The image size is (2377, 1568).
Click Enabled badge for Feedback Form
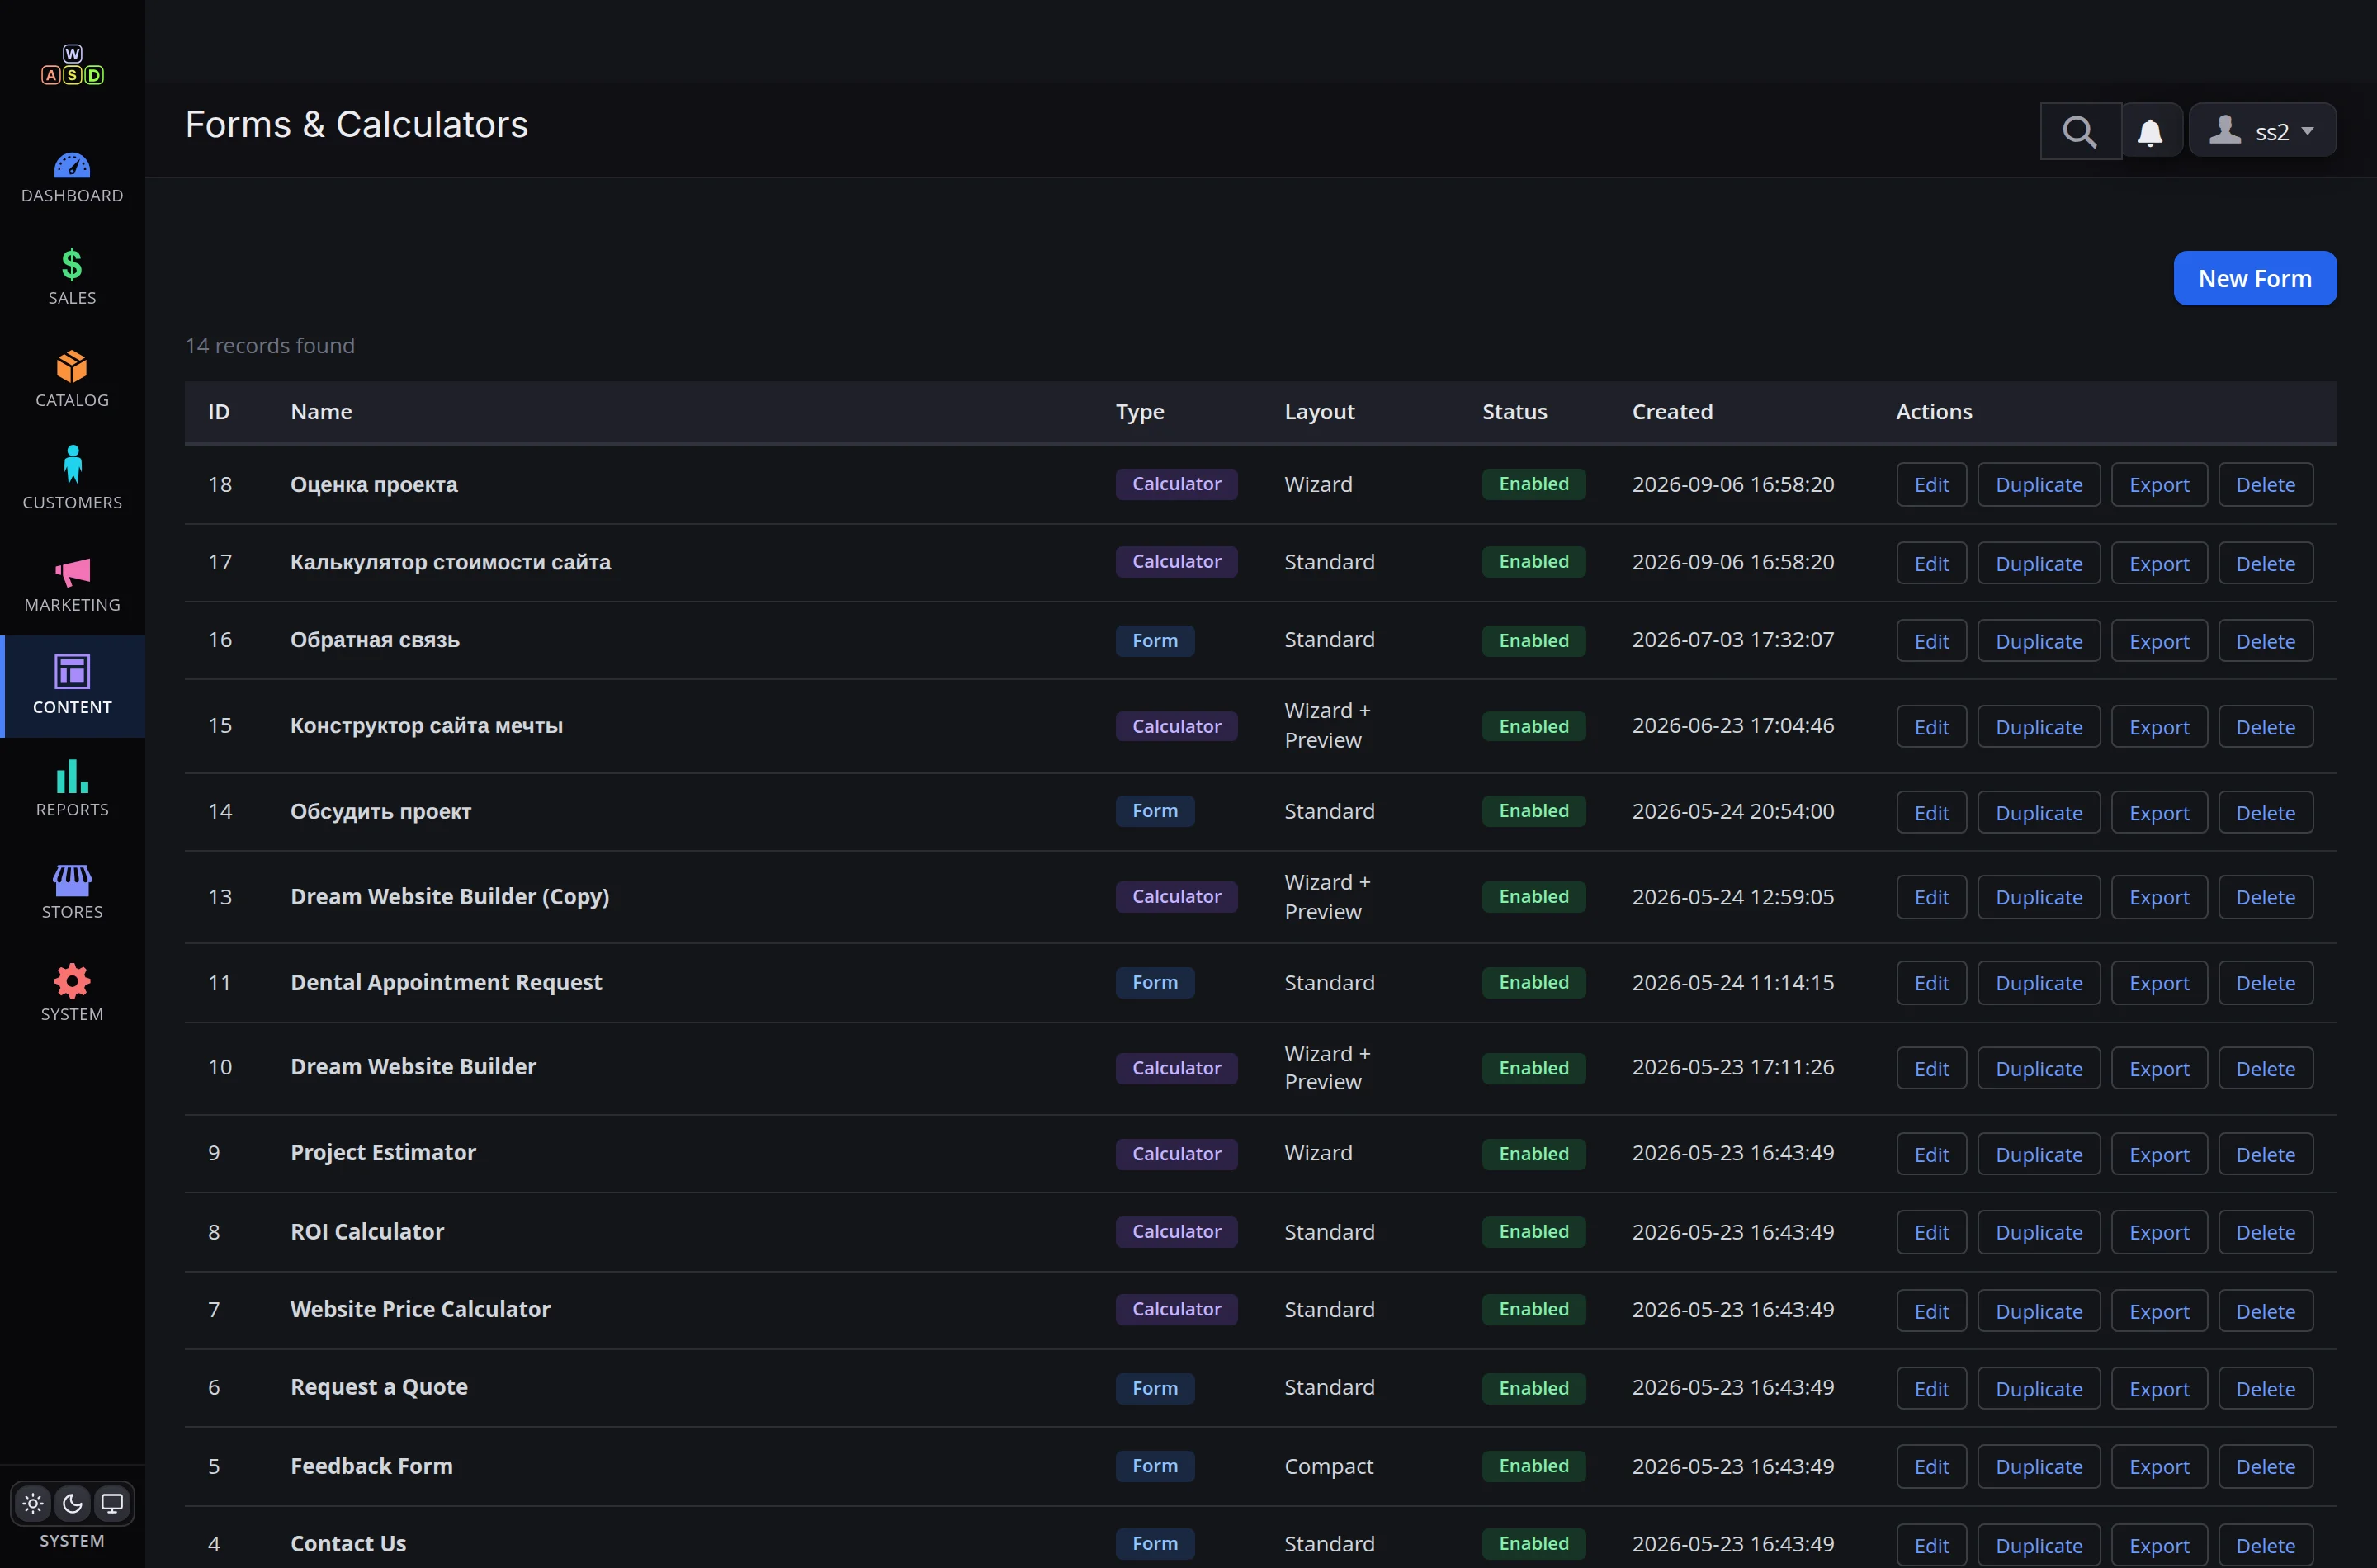pos(1533,1466)
